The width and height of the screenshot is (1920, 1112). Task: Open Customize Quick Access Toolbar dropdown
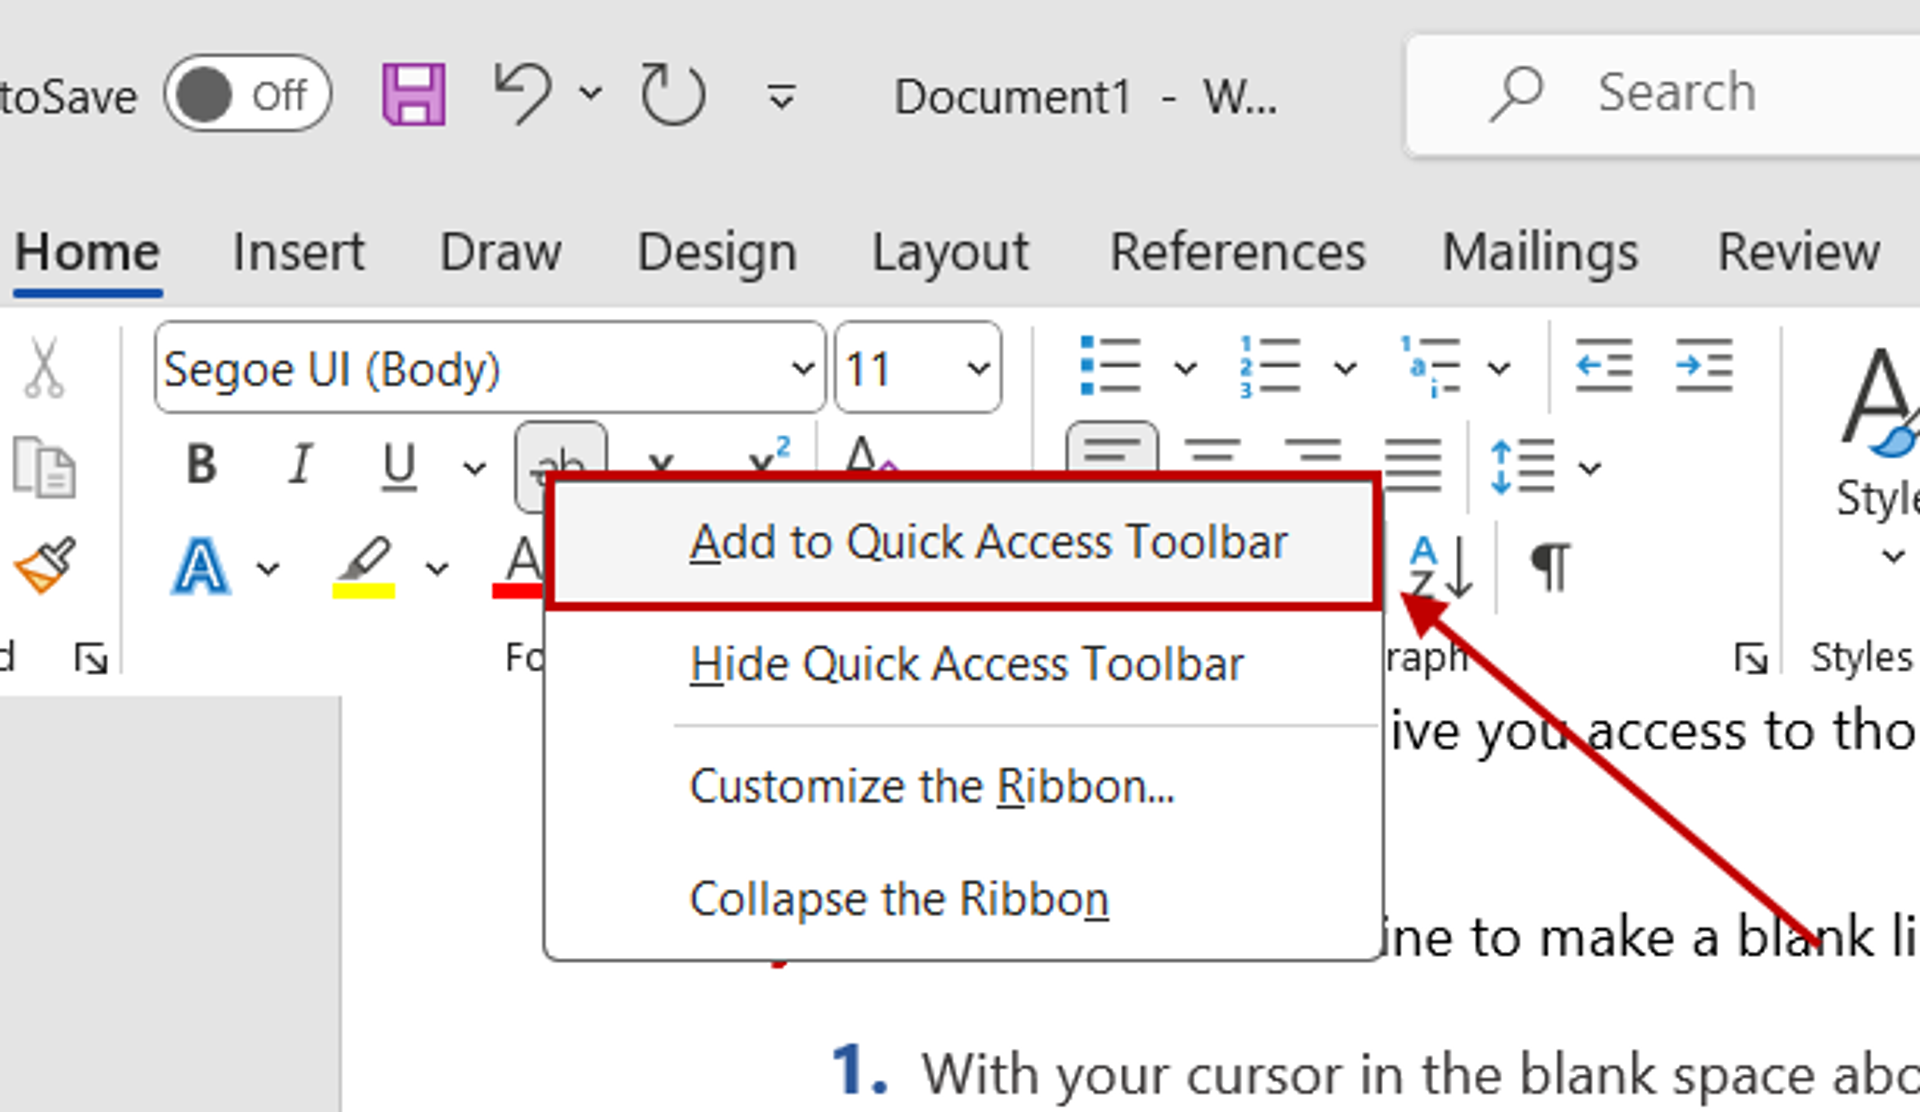pyautogui.click(x=781, y=97)
